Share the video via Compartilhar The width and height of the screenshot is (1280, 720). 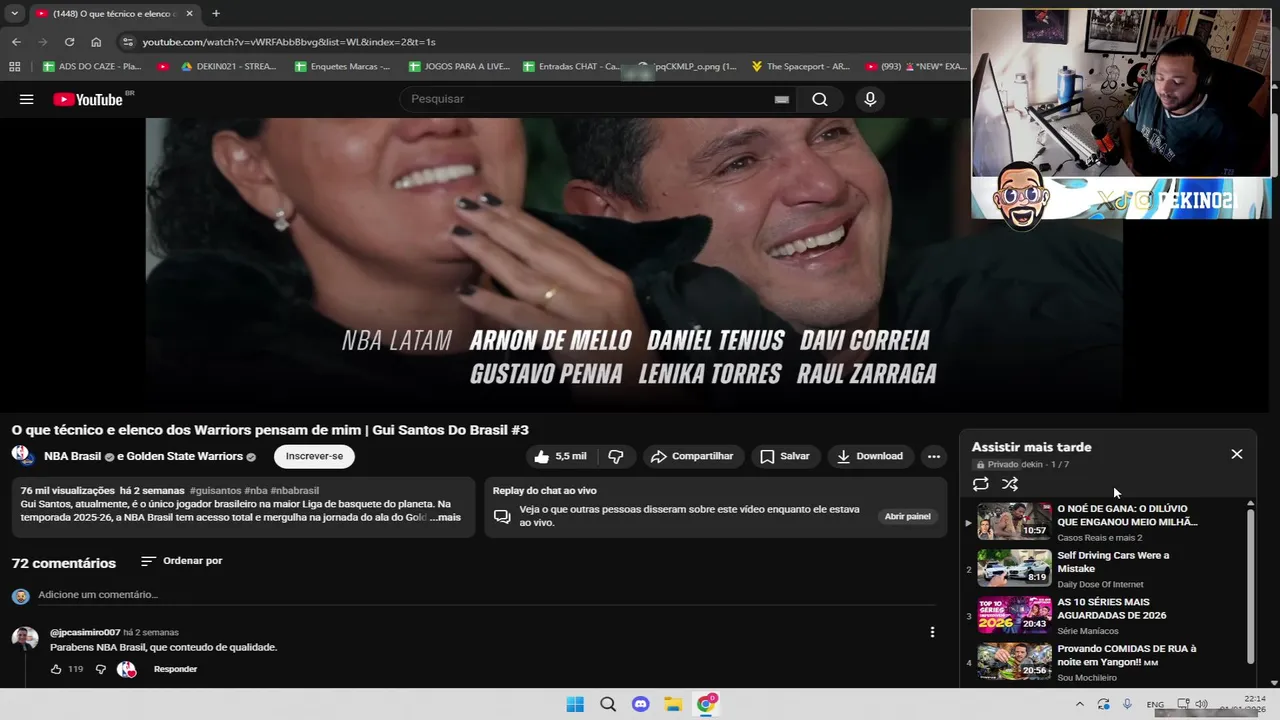(x=693, y=456)
